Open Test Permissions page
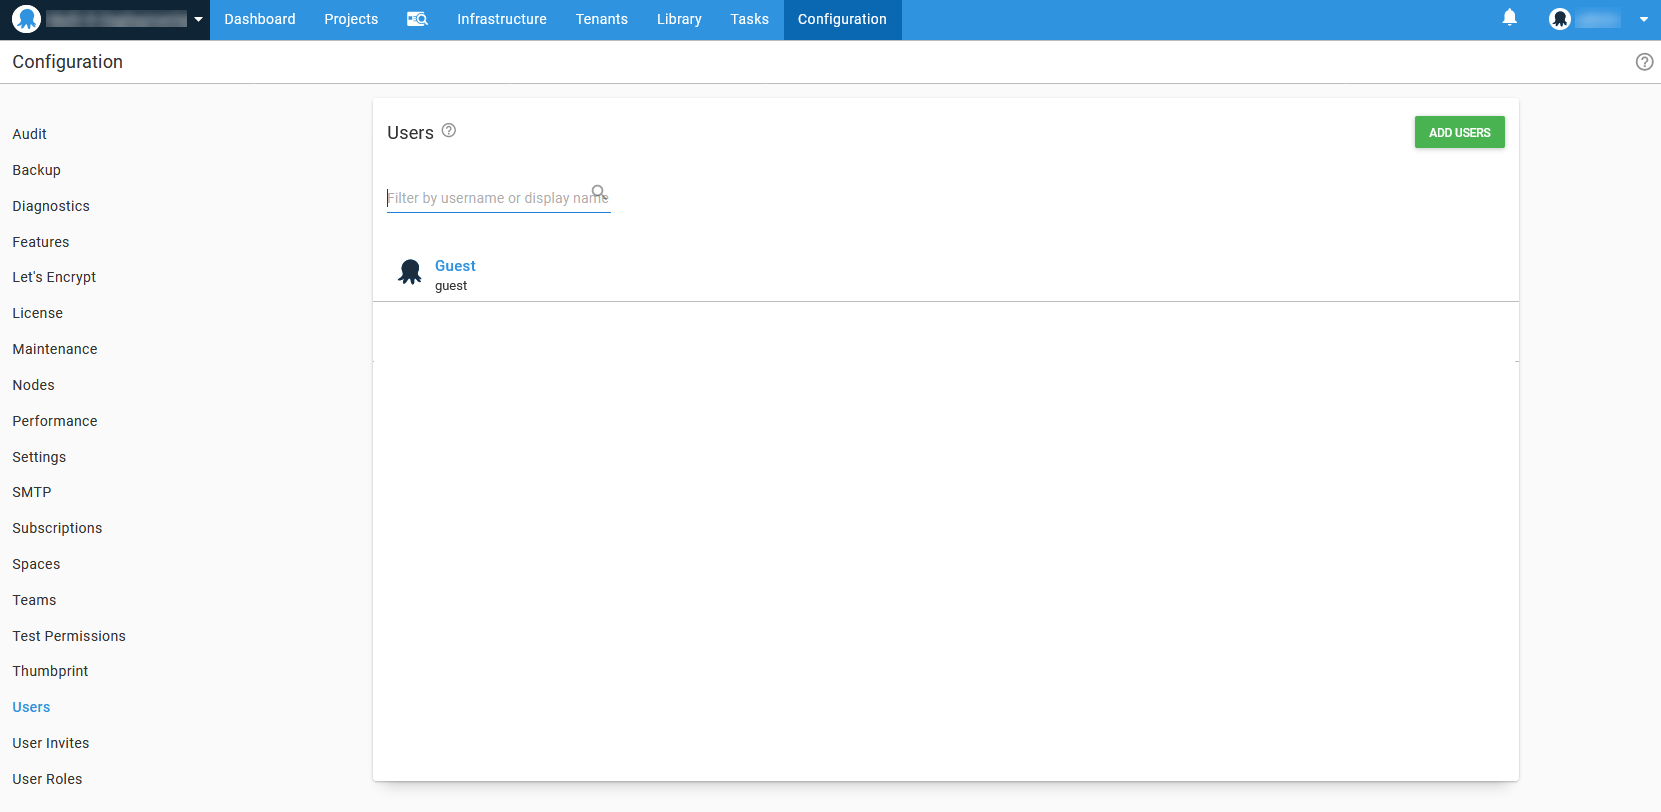 (69, 636)
